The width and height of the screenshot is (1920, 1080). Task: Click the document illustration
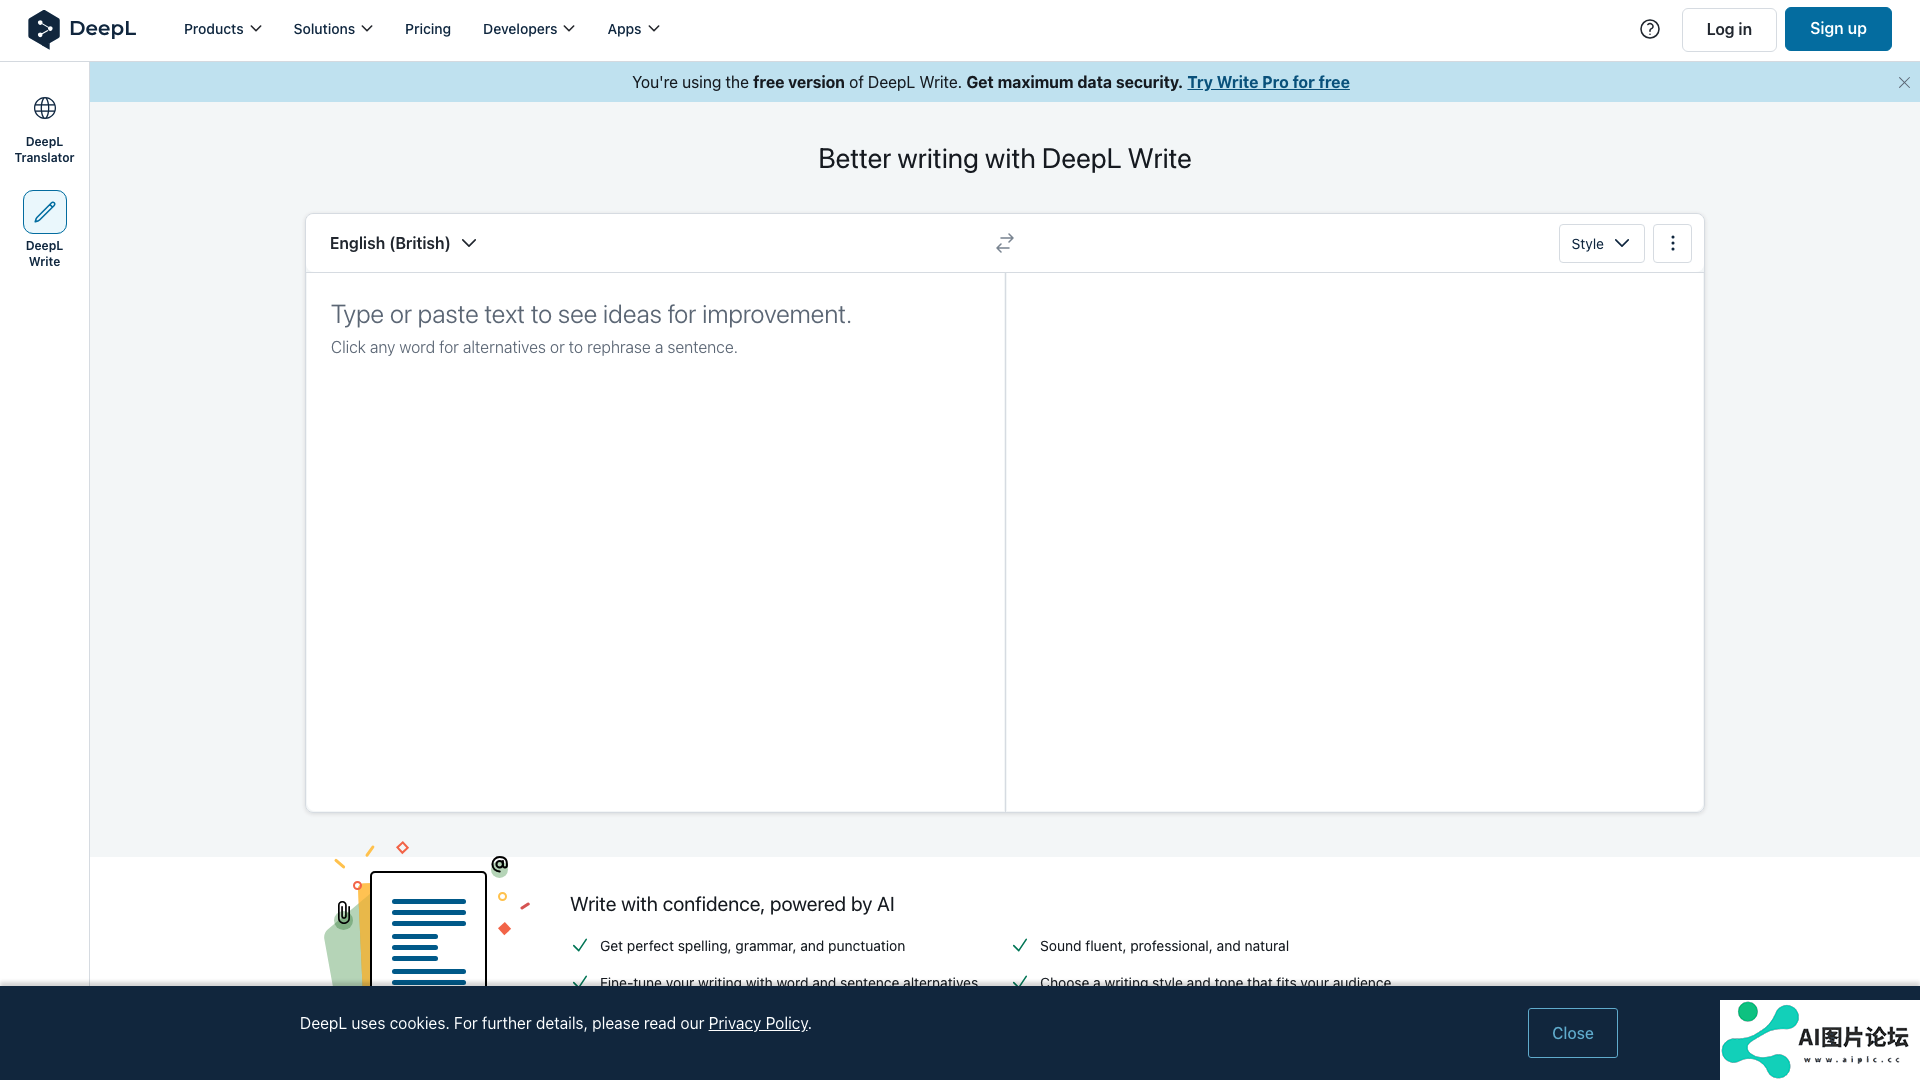427,915
